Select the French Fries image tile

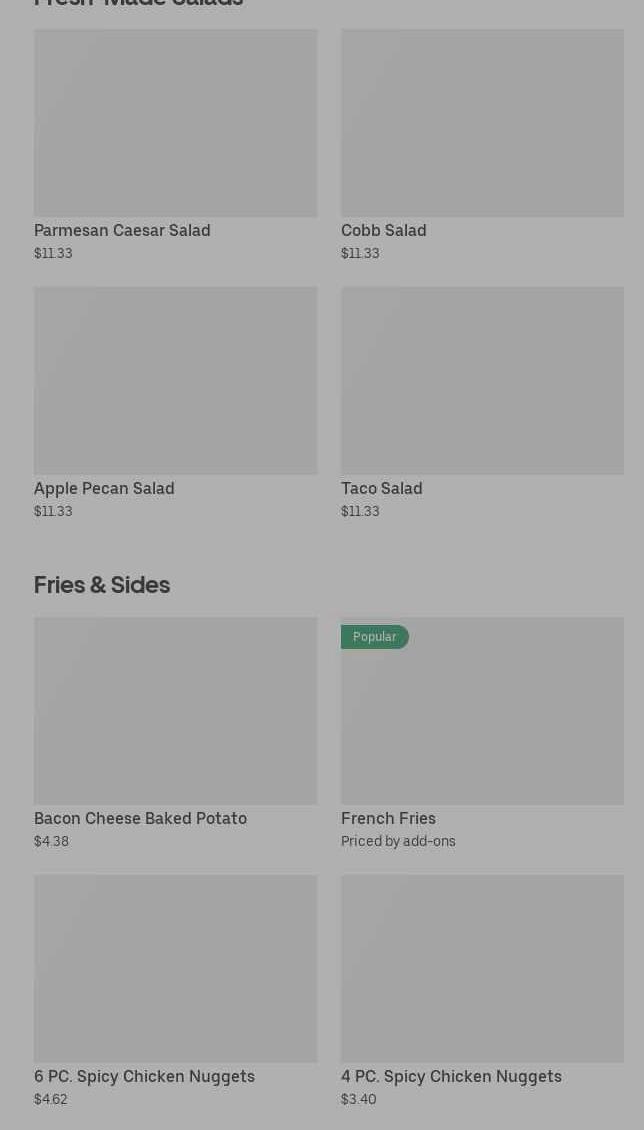(482, 720)
